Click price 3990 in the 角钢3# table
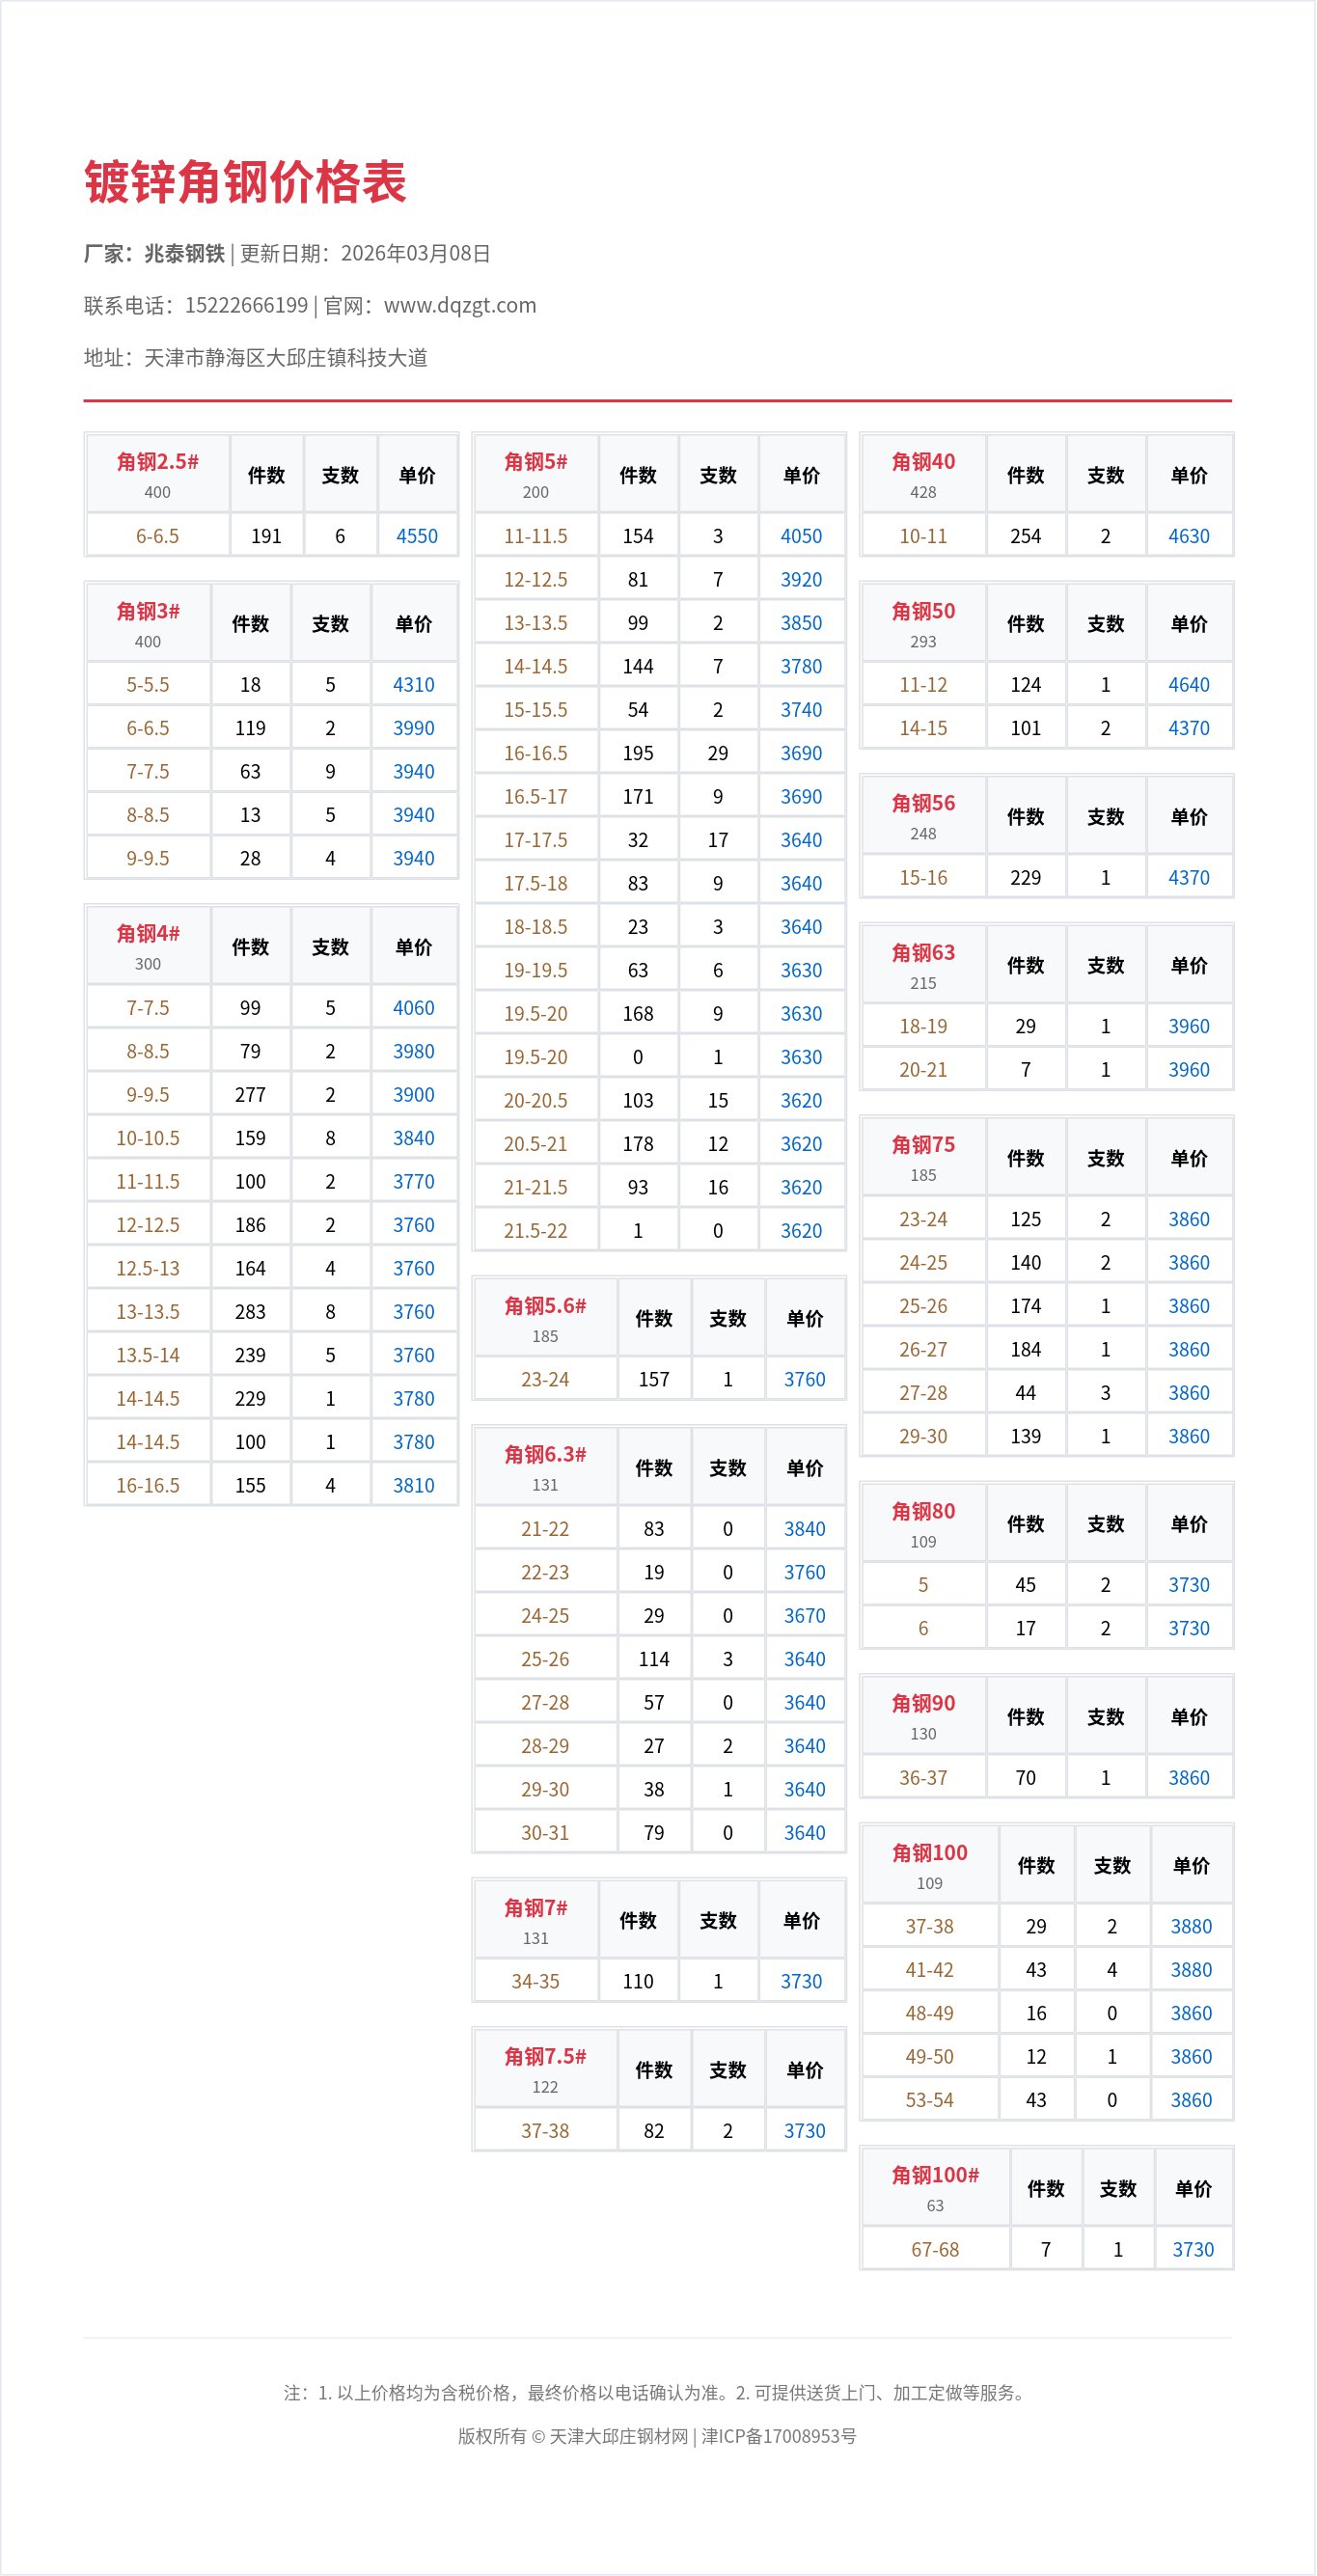The width and height of the screenshot is (1317, 2576). [x=414, y=728]
